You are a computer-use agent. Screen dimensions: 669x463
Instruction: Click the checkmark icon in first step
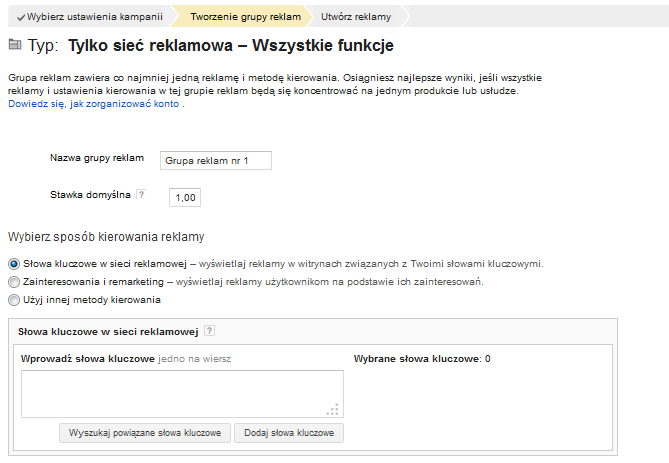tap(21, 17)
